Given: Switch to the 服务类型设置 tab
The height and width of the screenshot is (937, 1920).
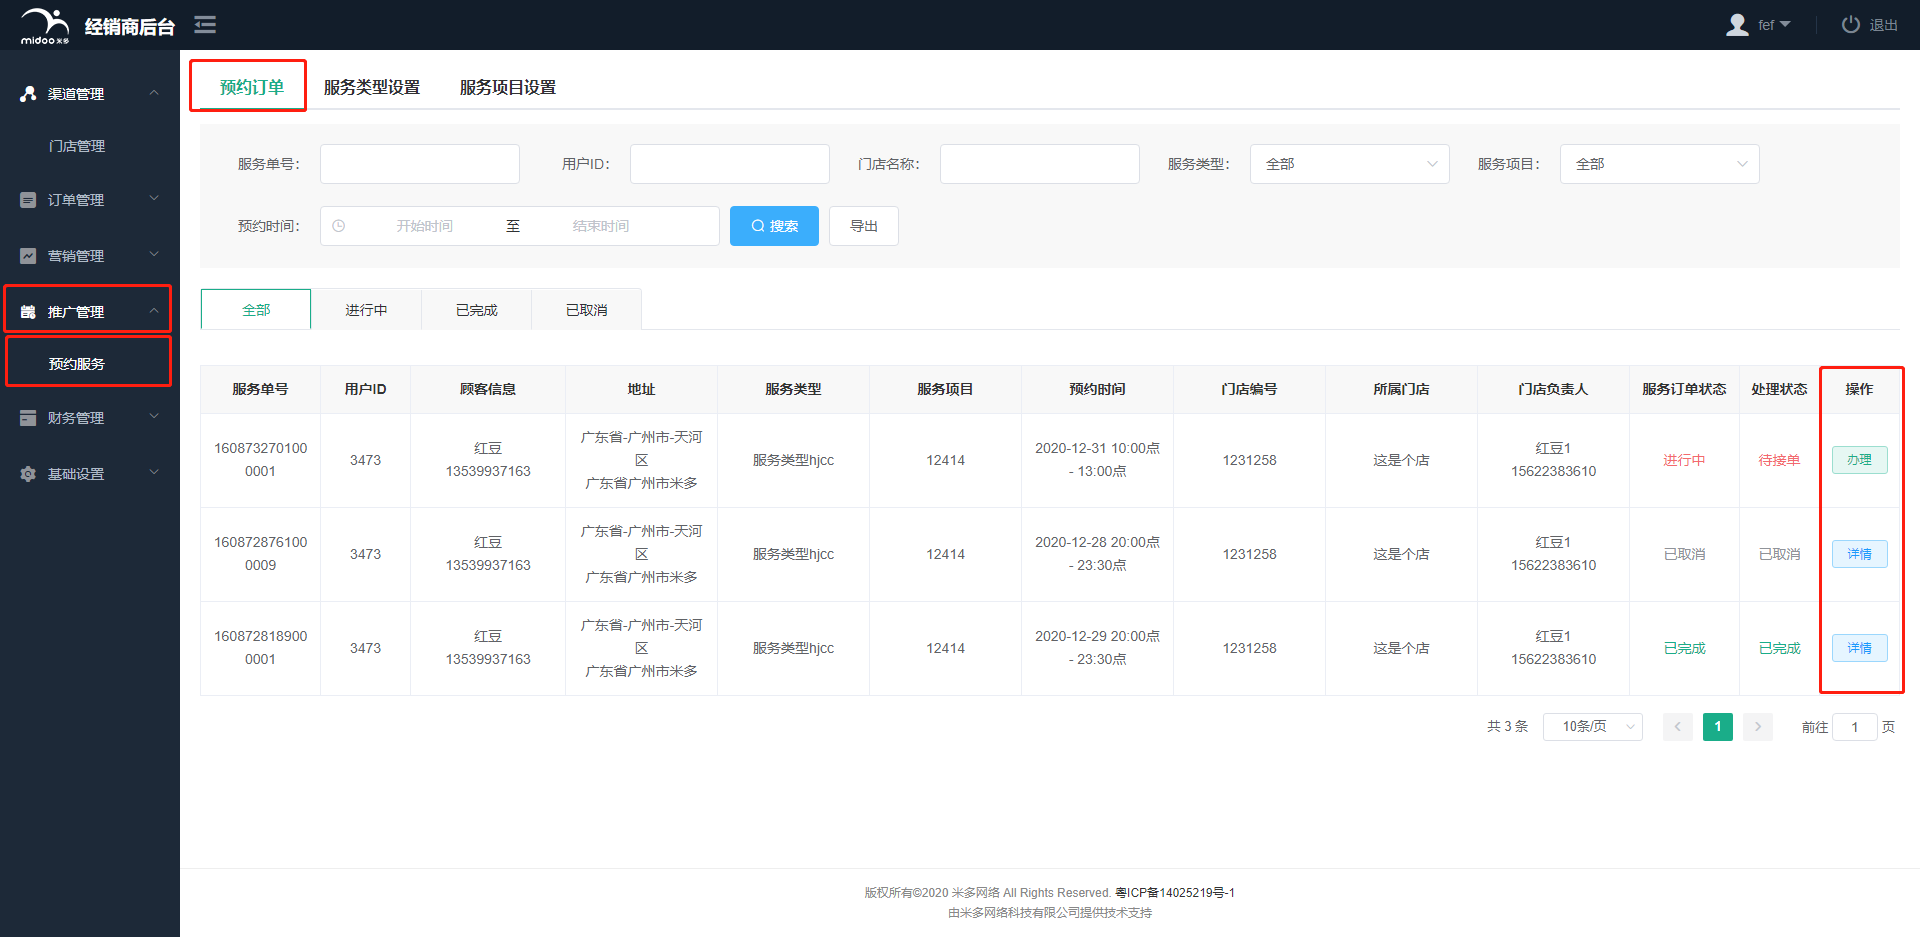Looking at the screenshot, I should pyautogui.click(x=372, y=87).
